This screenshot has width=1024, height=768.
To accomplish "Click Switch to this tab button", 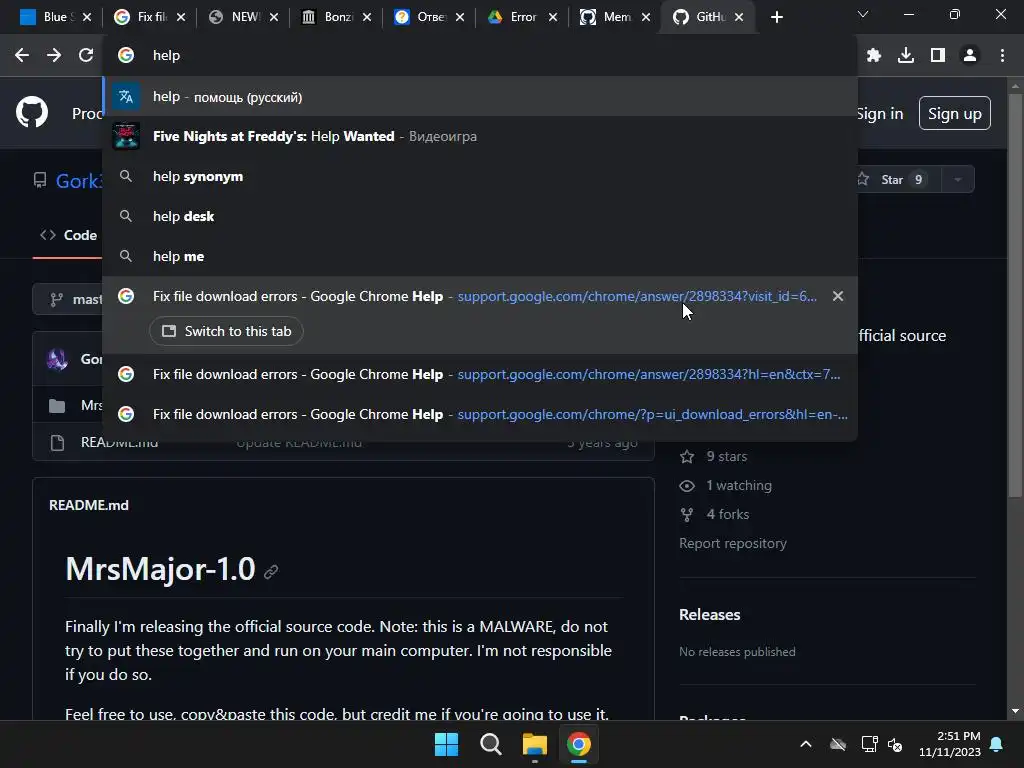I will [x=226, y=331].
